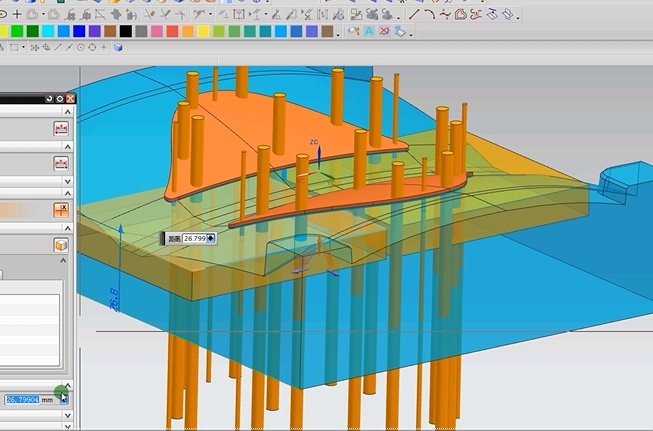Screen dimensions: 653x431
Task: Click the white list box in dialog
Action: (x=30, y=330)
